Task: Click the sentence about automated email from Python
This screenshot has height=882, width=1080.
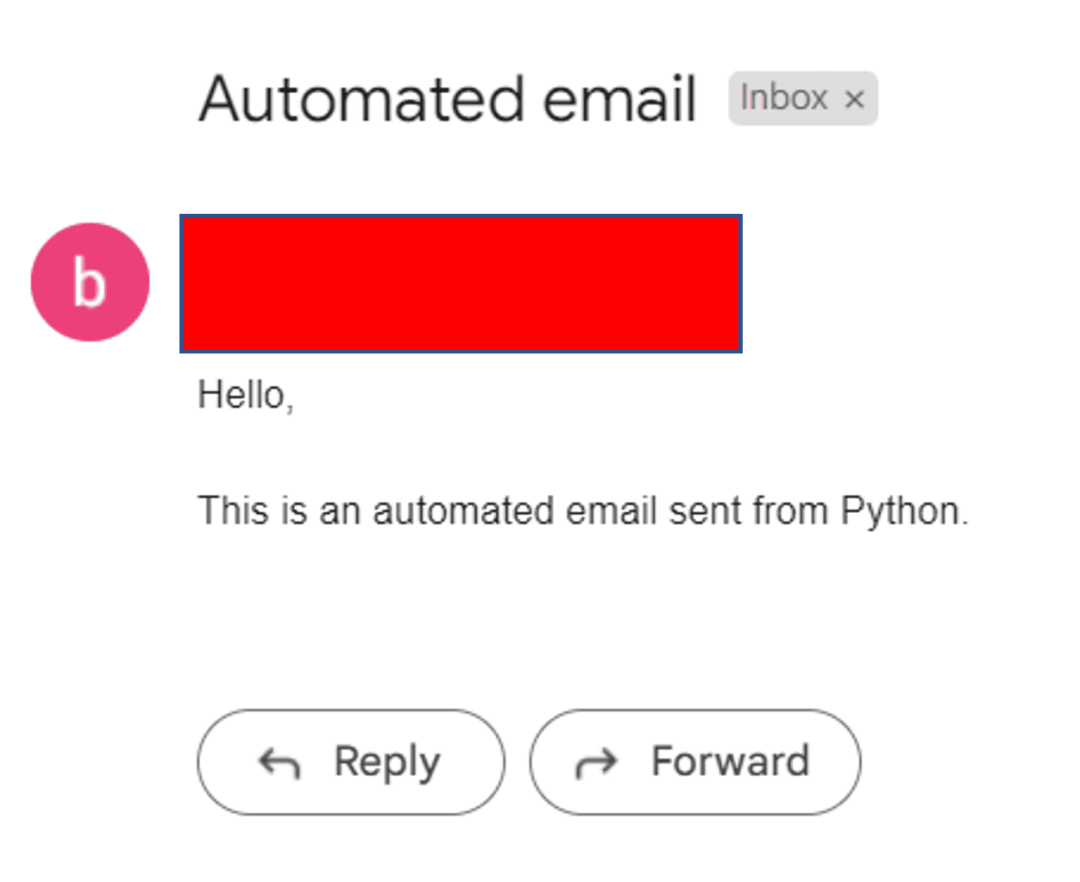Action: (x=583, y=511)
